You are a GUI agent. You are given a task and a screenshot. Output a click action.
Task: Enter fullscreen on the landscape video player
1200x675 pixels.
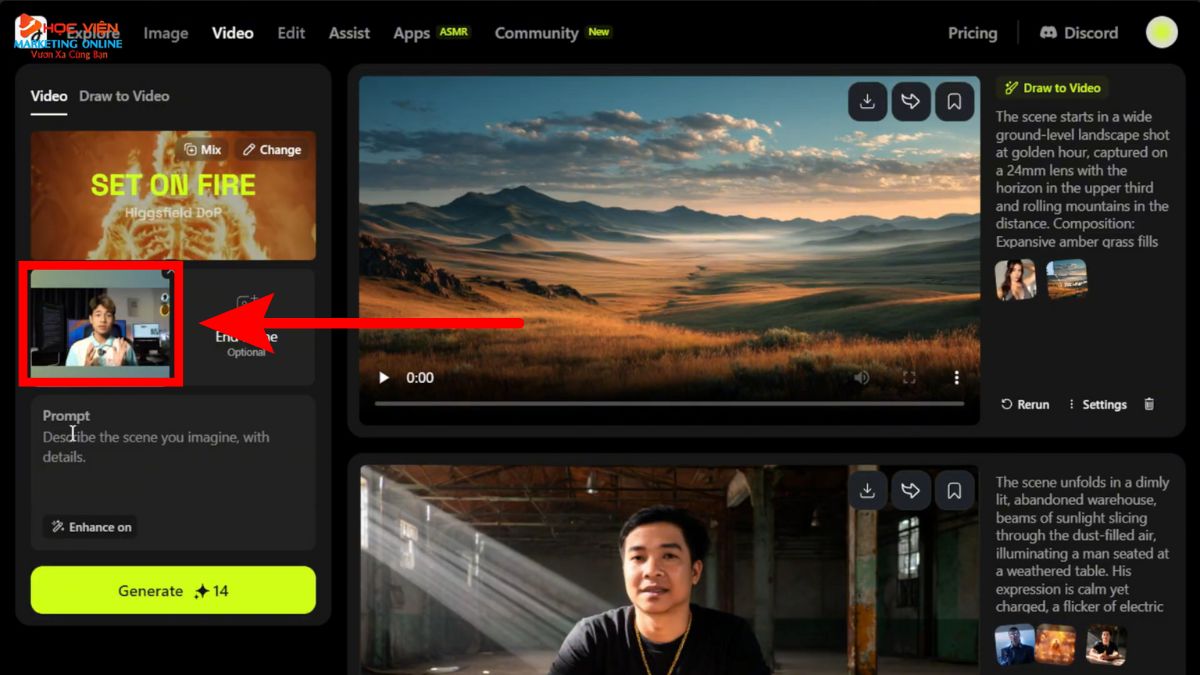pyautogui.click(x=909, y=378)
